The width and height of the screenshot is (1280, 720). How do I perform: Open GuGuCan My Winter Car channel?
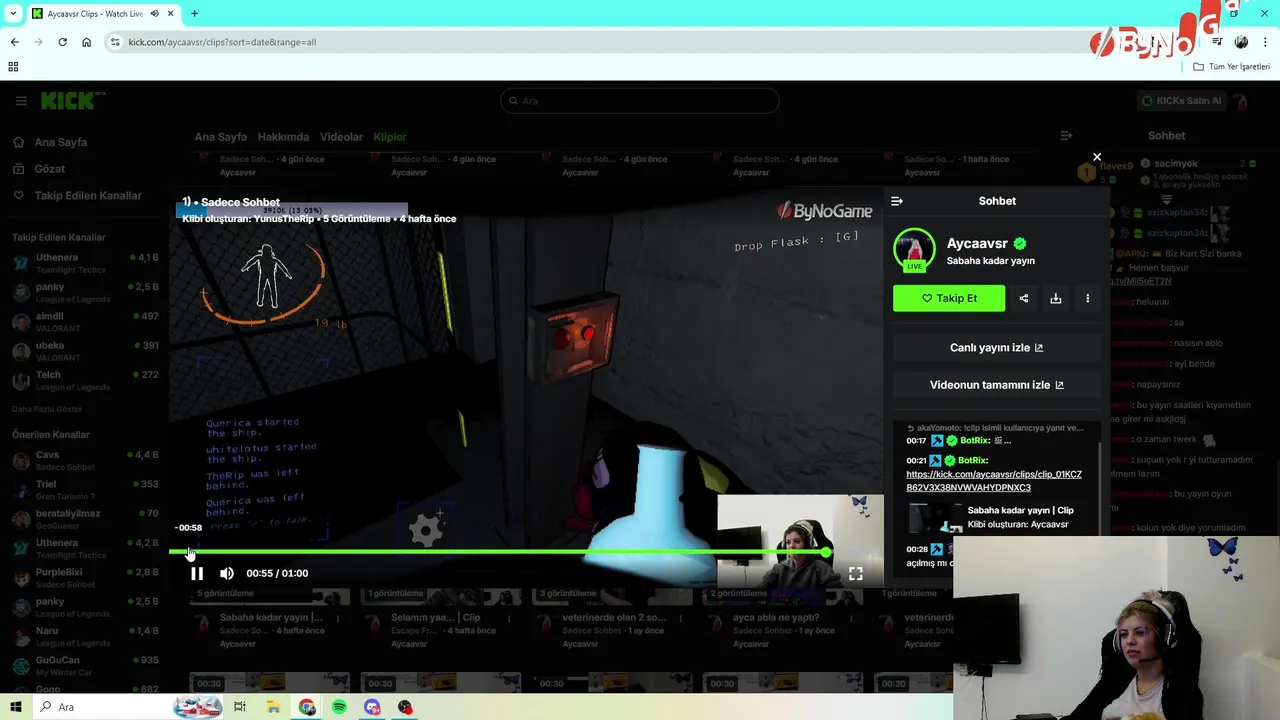85,666
